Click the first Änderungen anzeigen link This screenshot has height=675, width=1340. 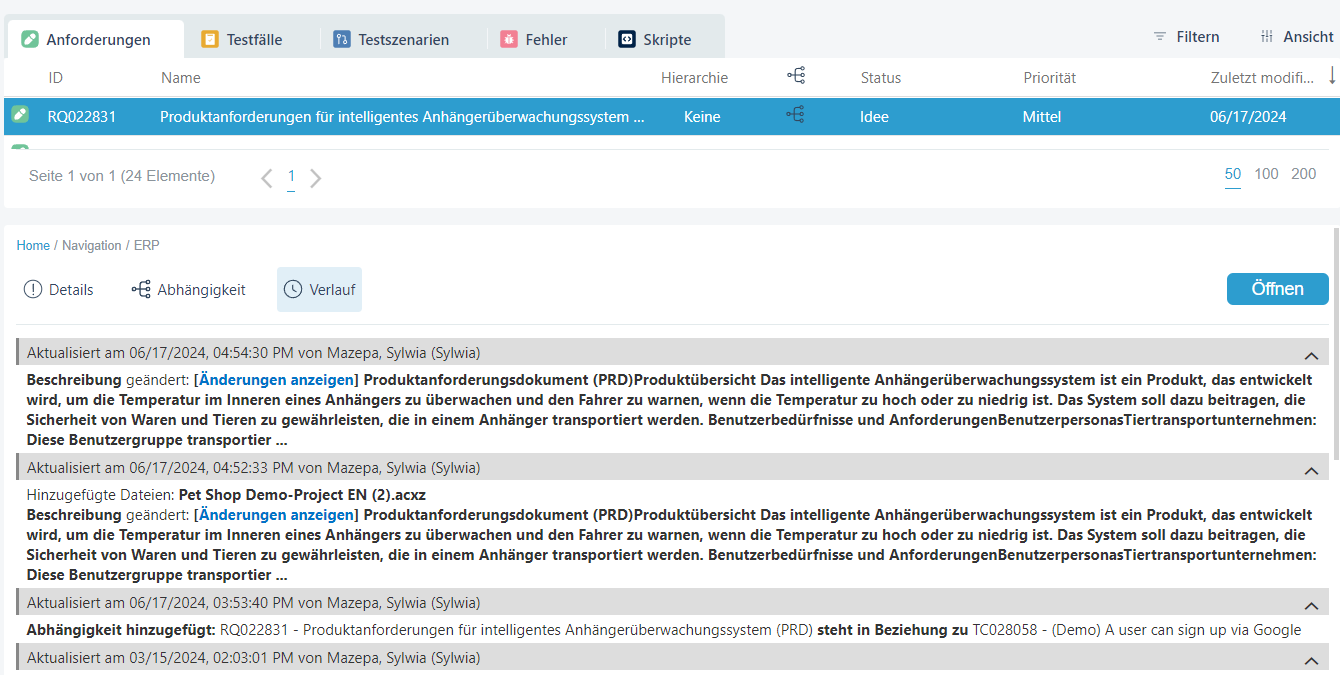(x=276, y=380)
